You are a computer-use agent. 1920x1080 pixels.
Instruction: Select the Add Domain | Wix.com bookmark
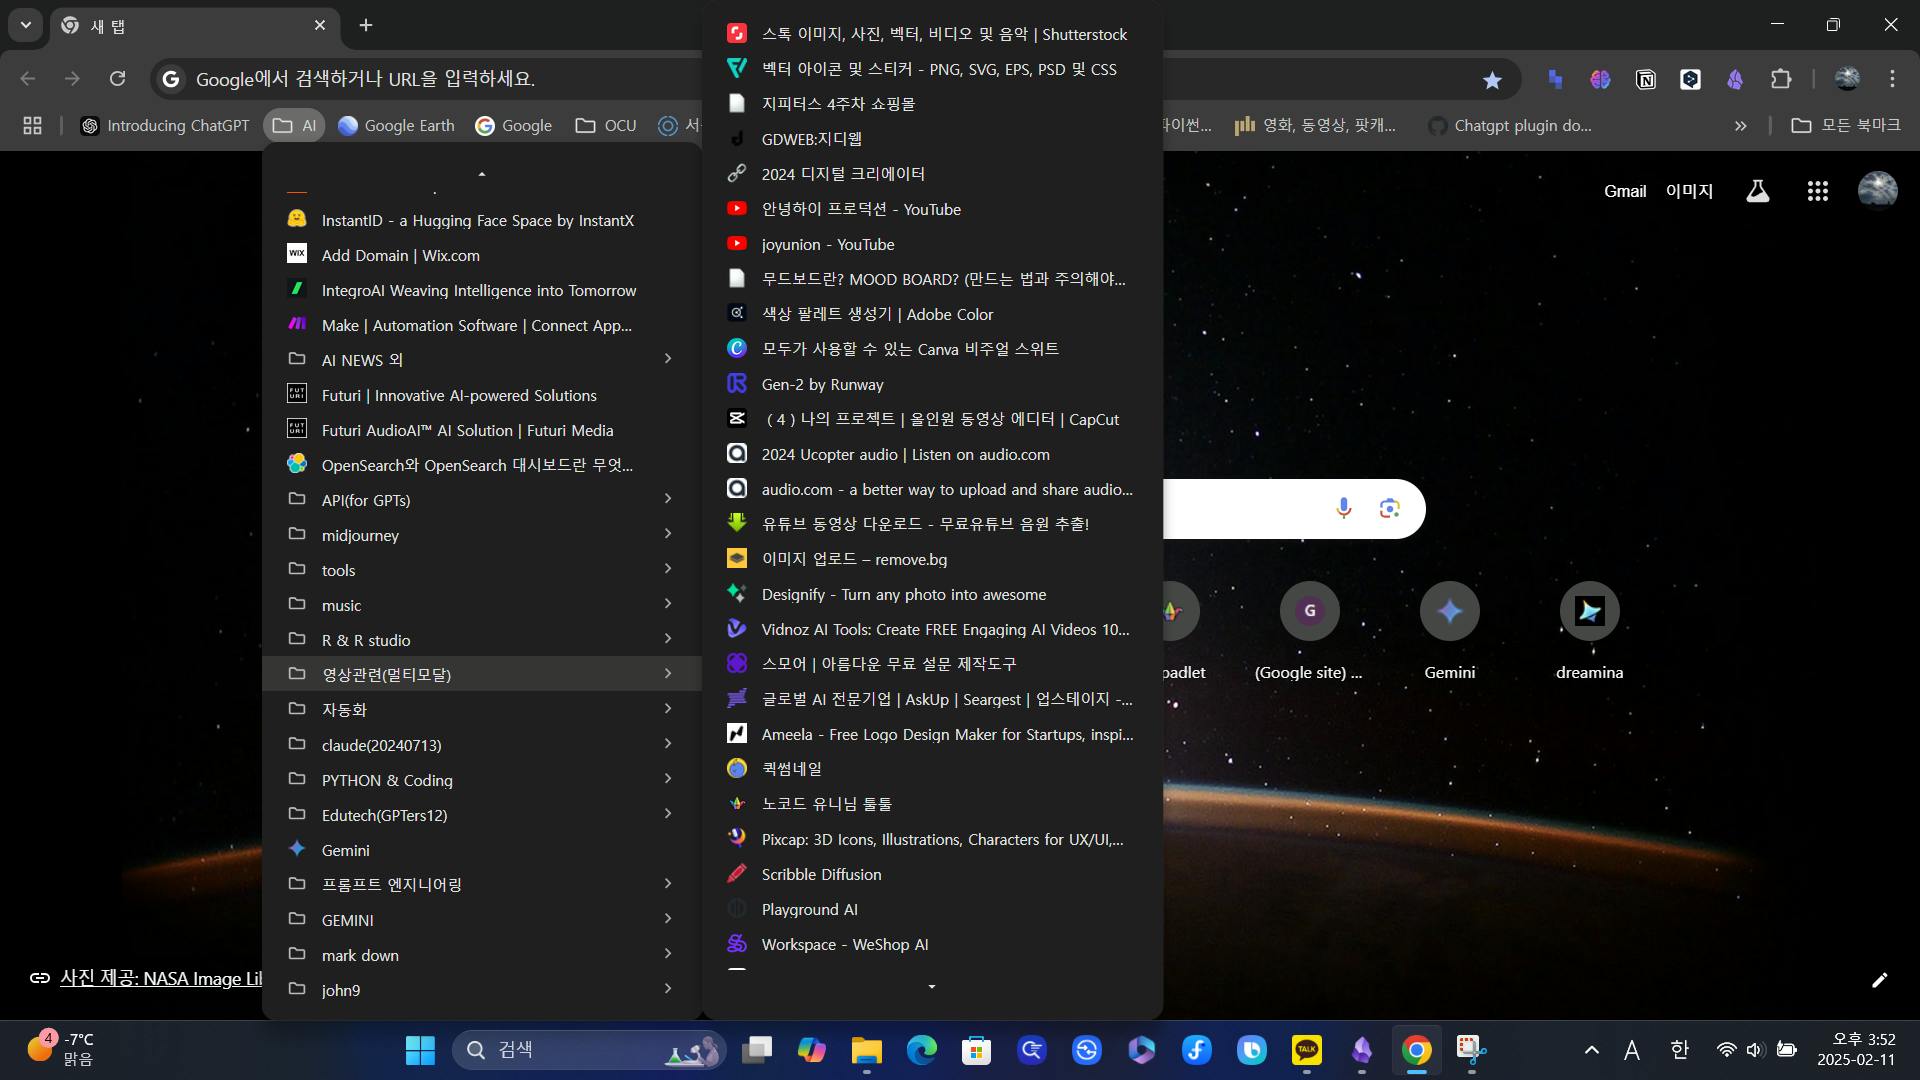coord(482,255)
